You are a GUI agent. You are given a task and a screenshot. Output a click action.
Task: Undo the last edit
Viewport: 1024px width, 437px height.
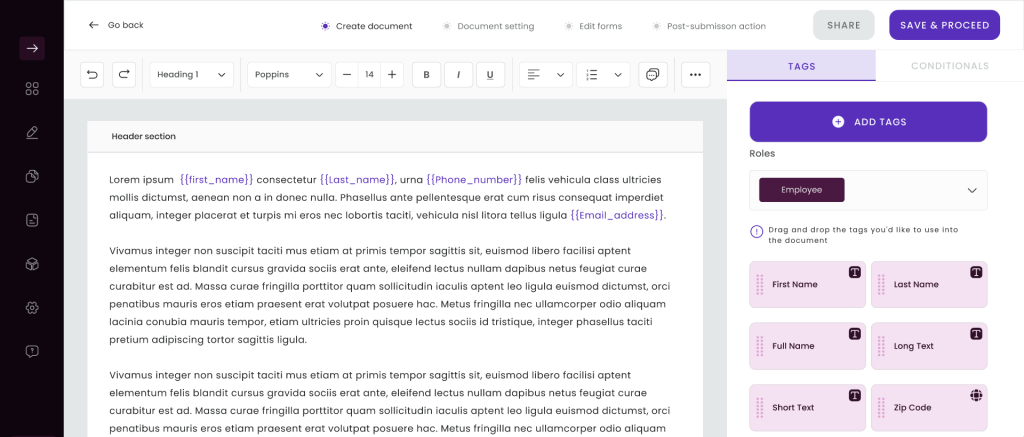pos(92,75)
